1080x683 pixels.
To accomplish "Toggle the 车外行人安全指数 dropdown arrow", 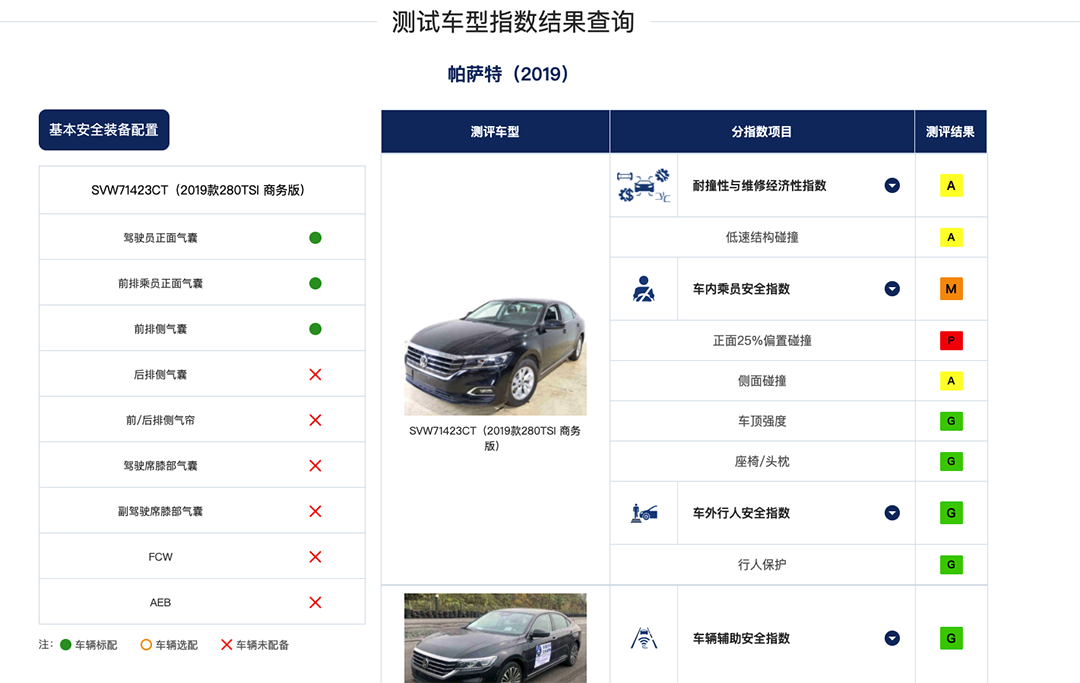I will [892, 513].
